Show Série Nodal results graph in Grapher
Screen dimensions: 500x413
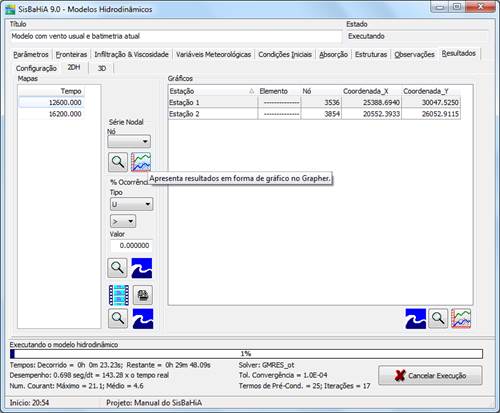pyautogui.click(x=141, y=162)
